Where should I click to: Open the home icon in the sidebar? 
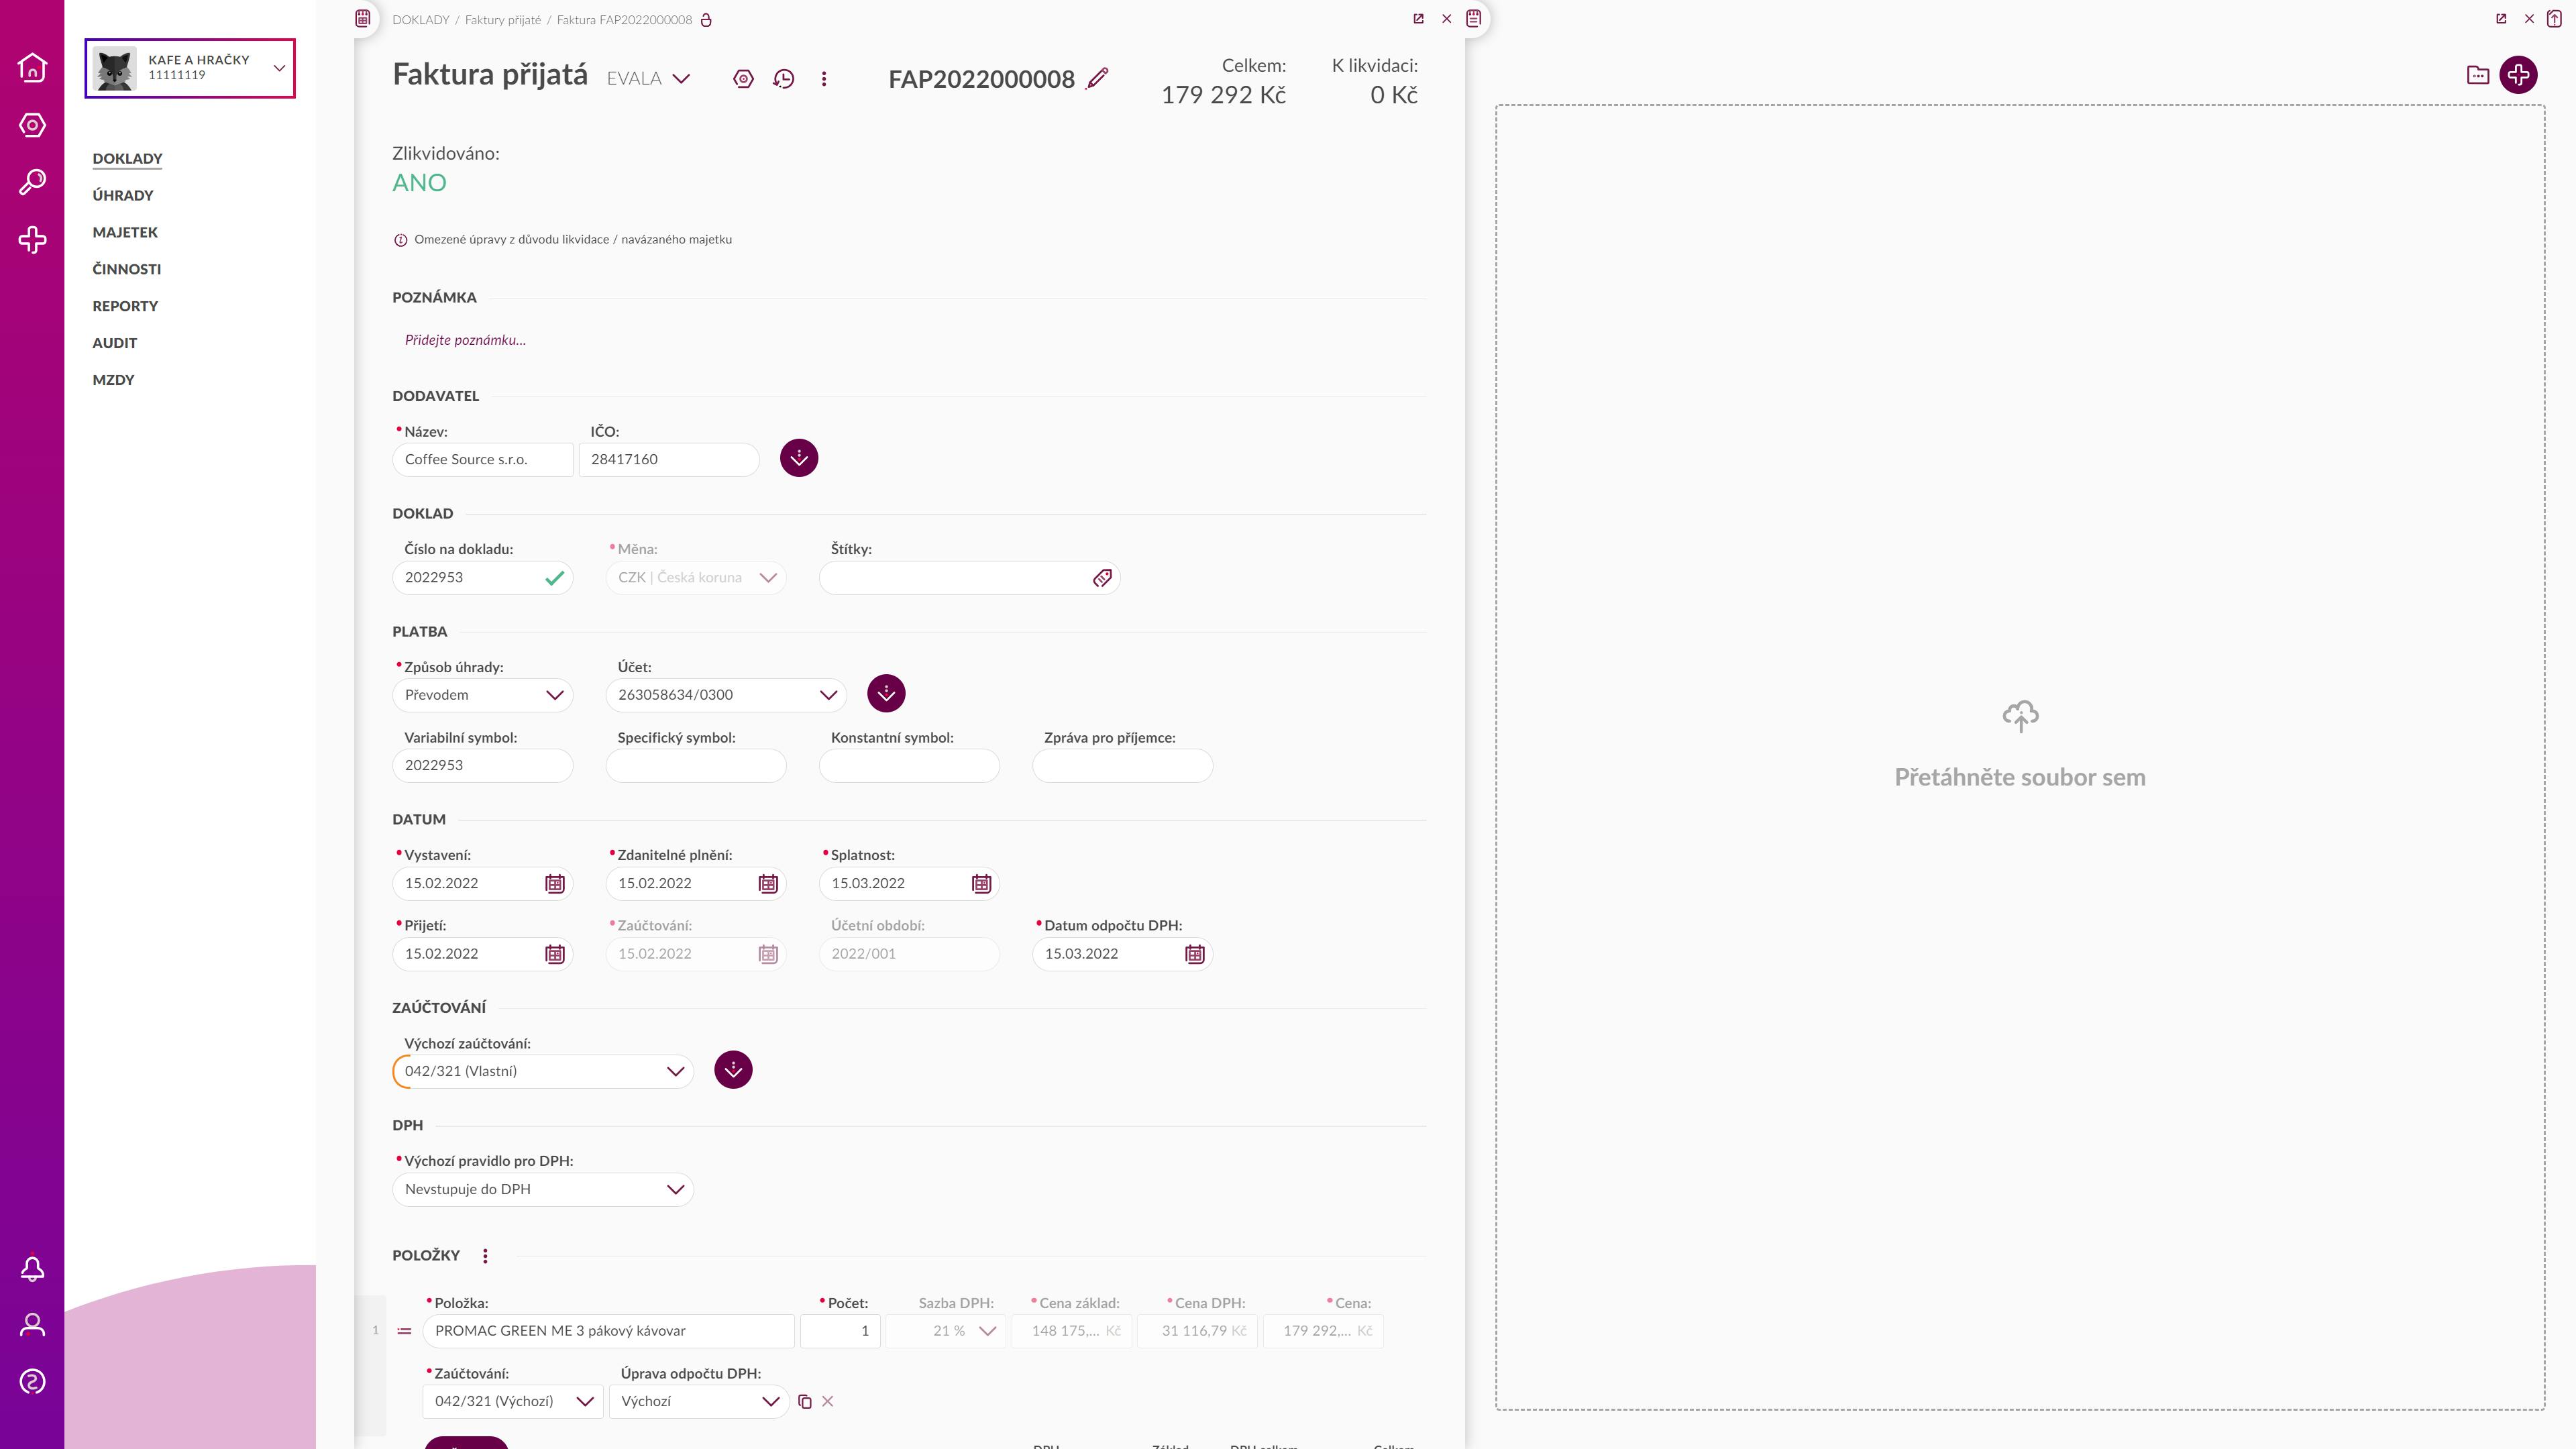tap(32, 67)
